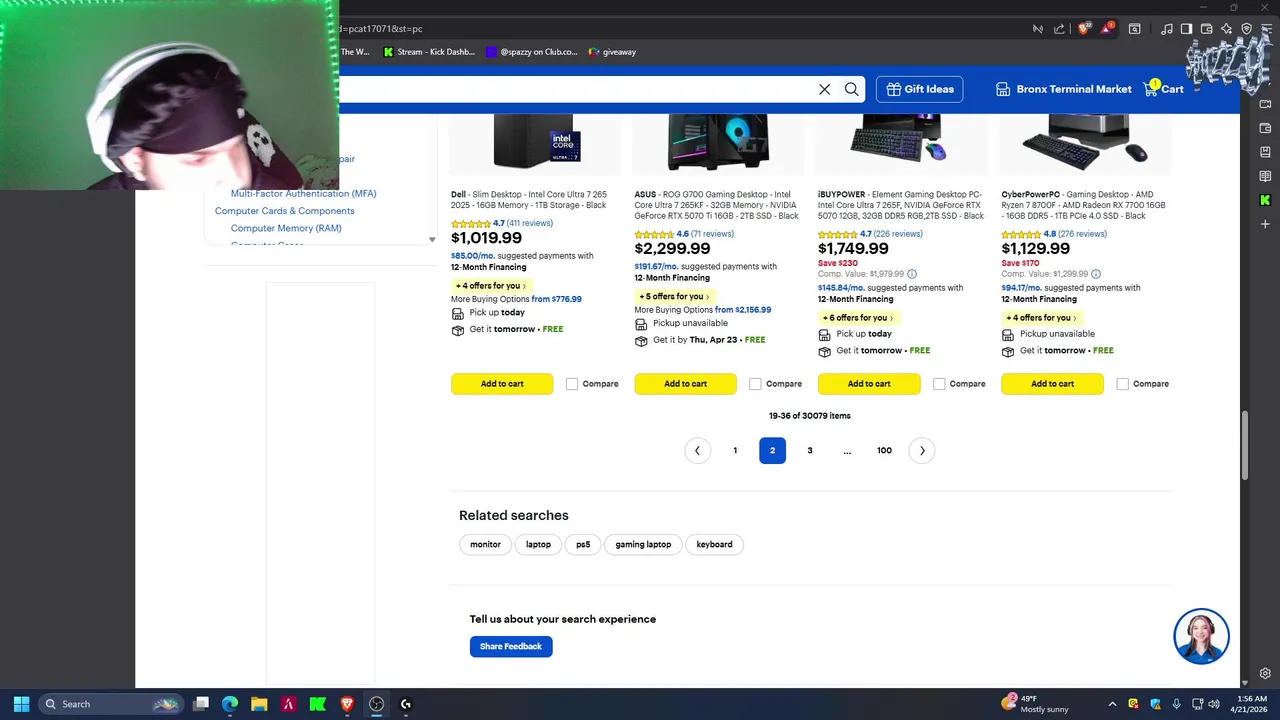Check Compare for the Dell desktop
Screen dimensions: 1280x720
click(x=572, y=384)
